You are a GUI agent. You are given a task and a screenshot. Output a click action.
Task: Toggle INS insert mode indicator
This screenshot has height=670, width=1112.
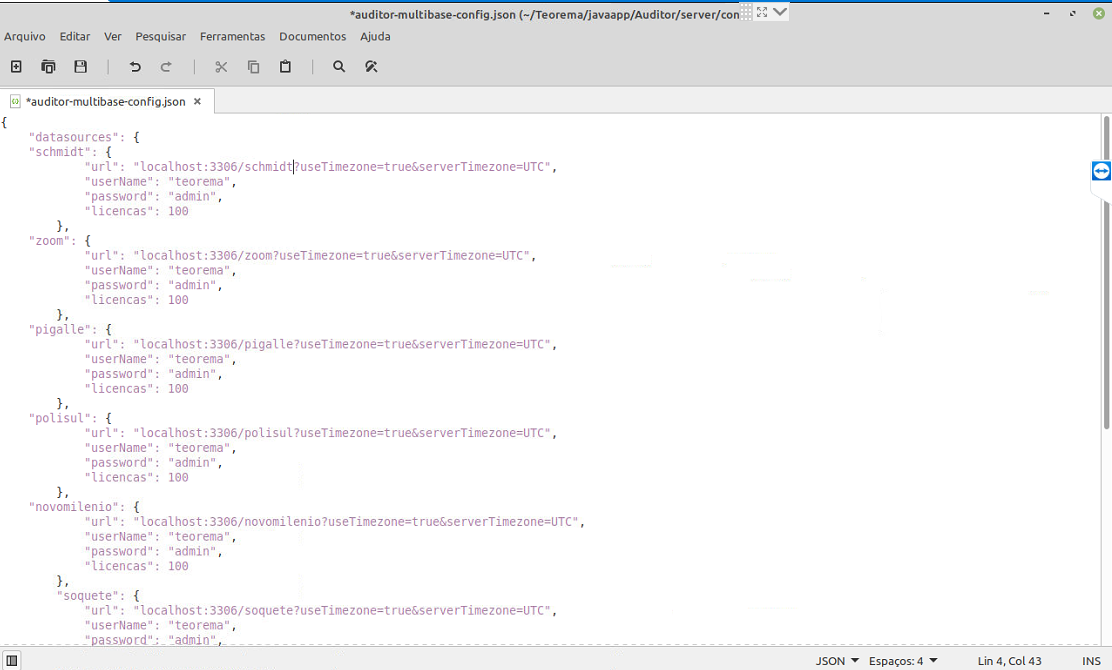[x=1091, y=661]
